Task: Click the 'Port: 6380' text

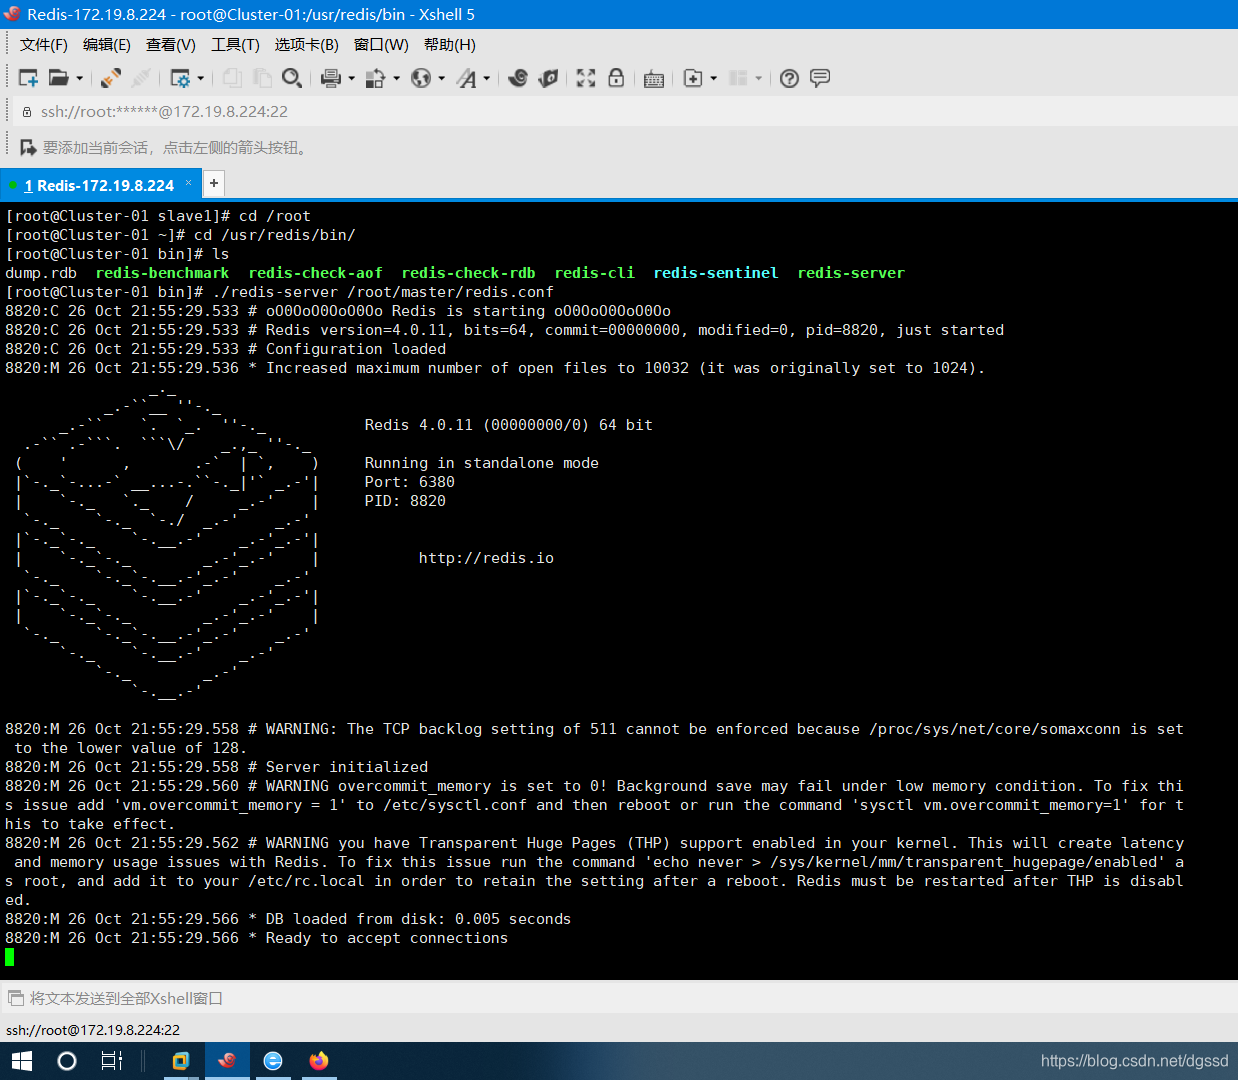Action: pyautogui.click(x=410, y=482)
